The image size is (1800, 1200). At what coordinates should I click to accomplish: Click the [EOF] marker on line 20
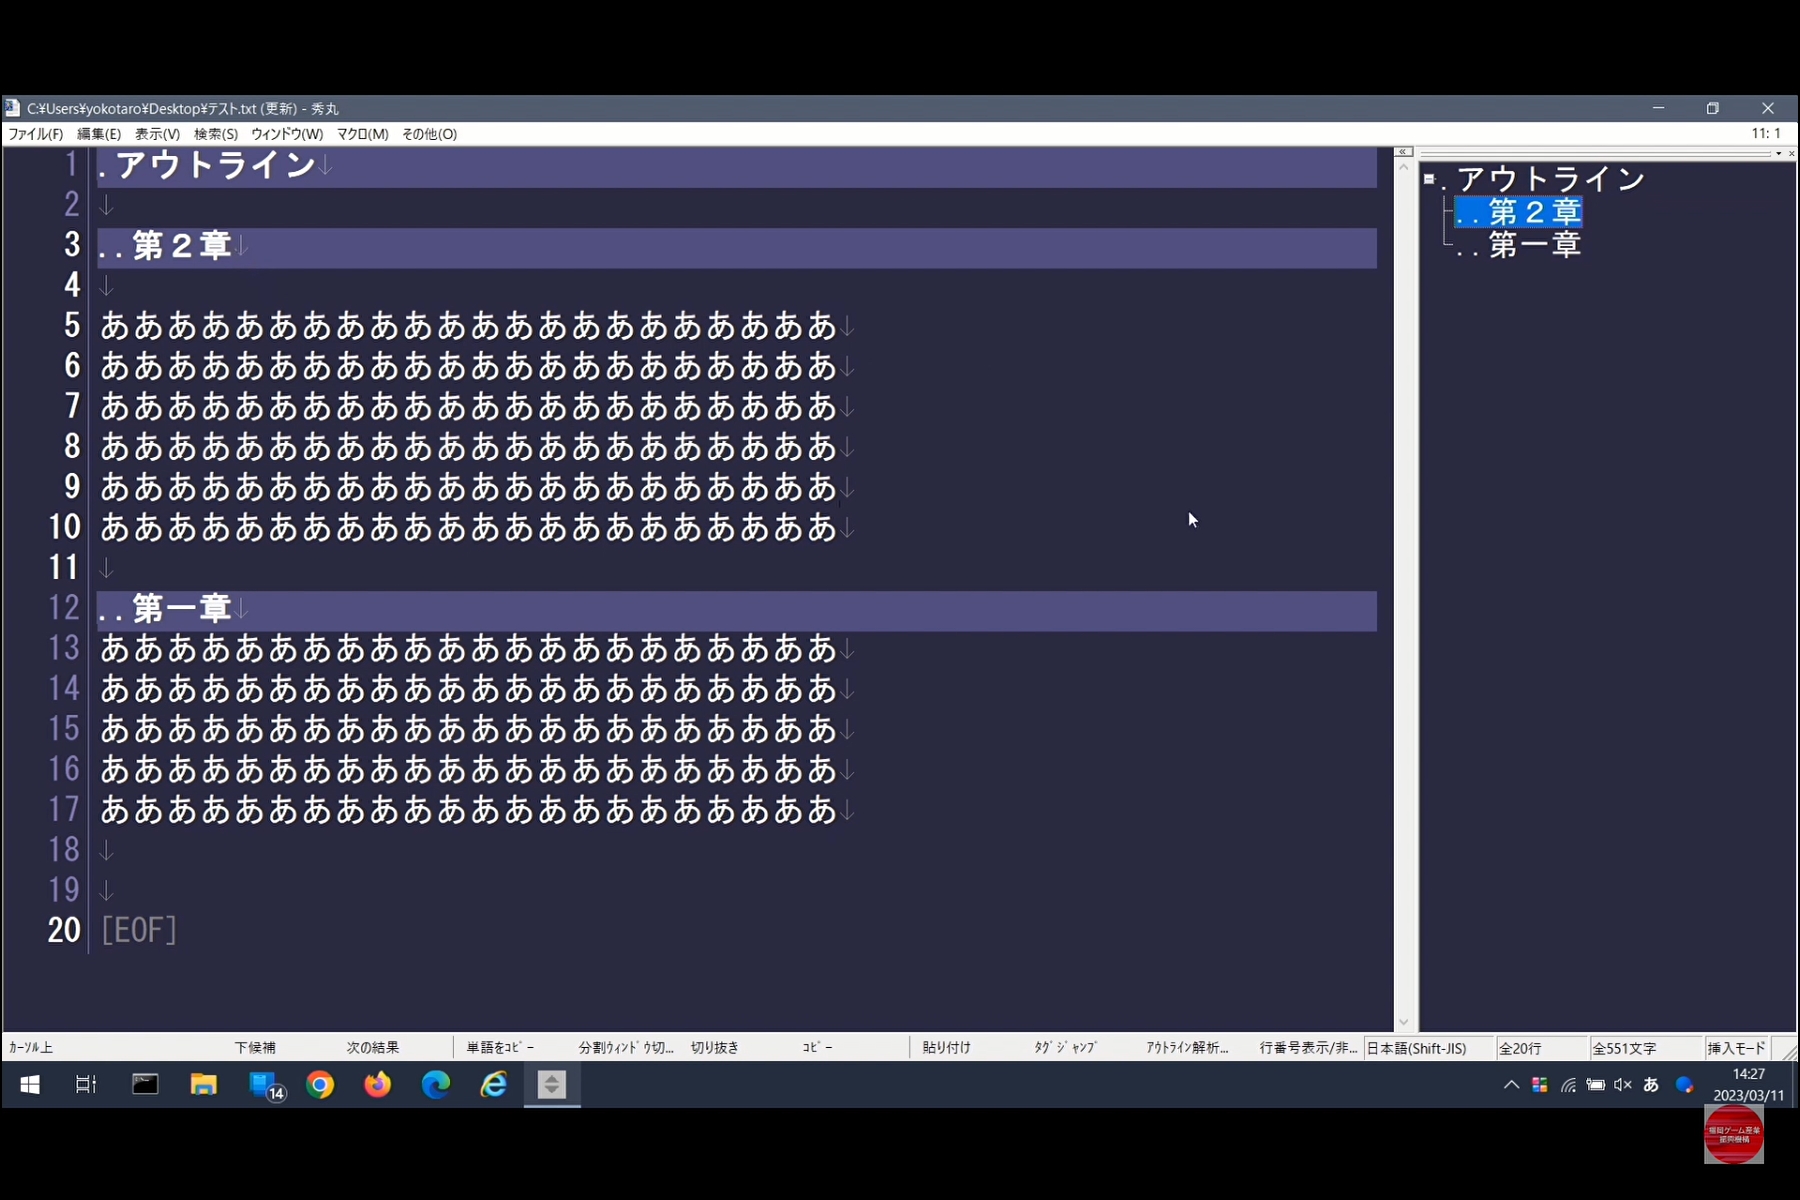pyautogui.click(x=139, y=931)
